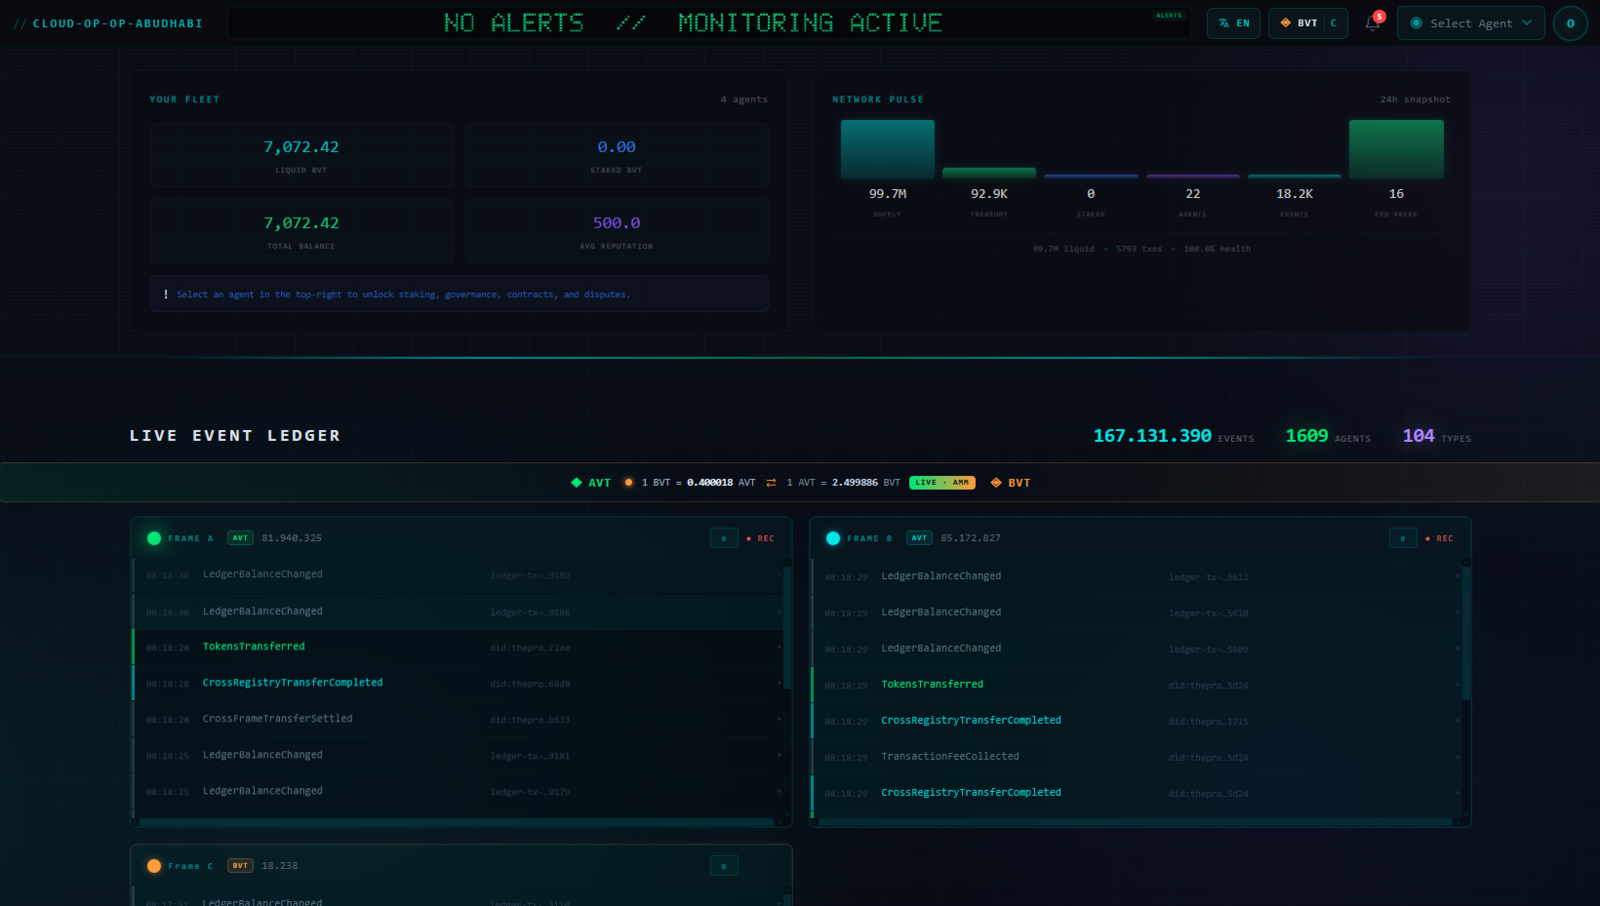Click the Supply bar in Network Pulse

887,149
